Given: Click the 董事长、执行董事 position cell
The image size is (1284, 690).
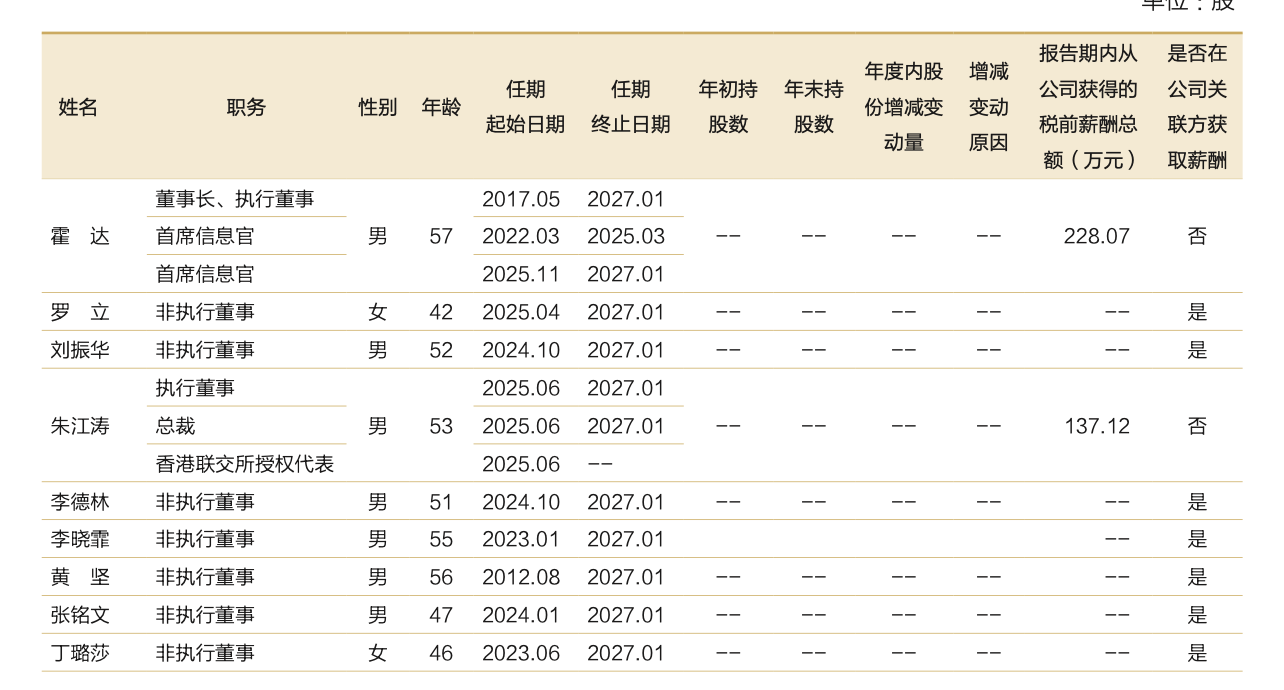Looking at the screenshot, I should (234, 199).
